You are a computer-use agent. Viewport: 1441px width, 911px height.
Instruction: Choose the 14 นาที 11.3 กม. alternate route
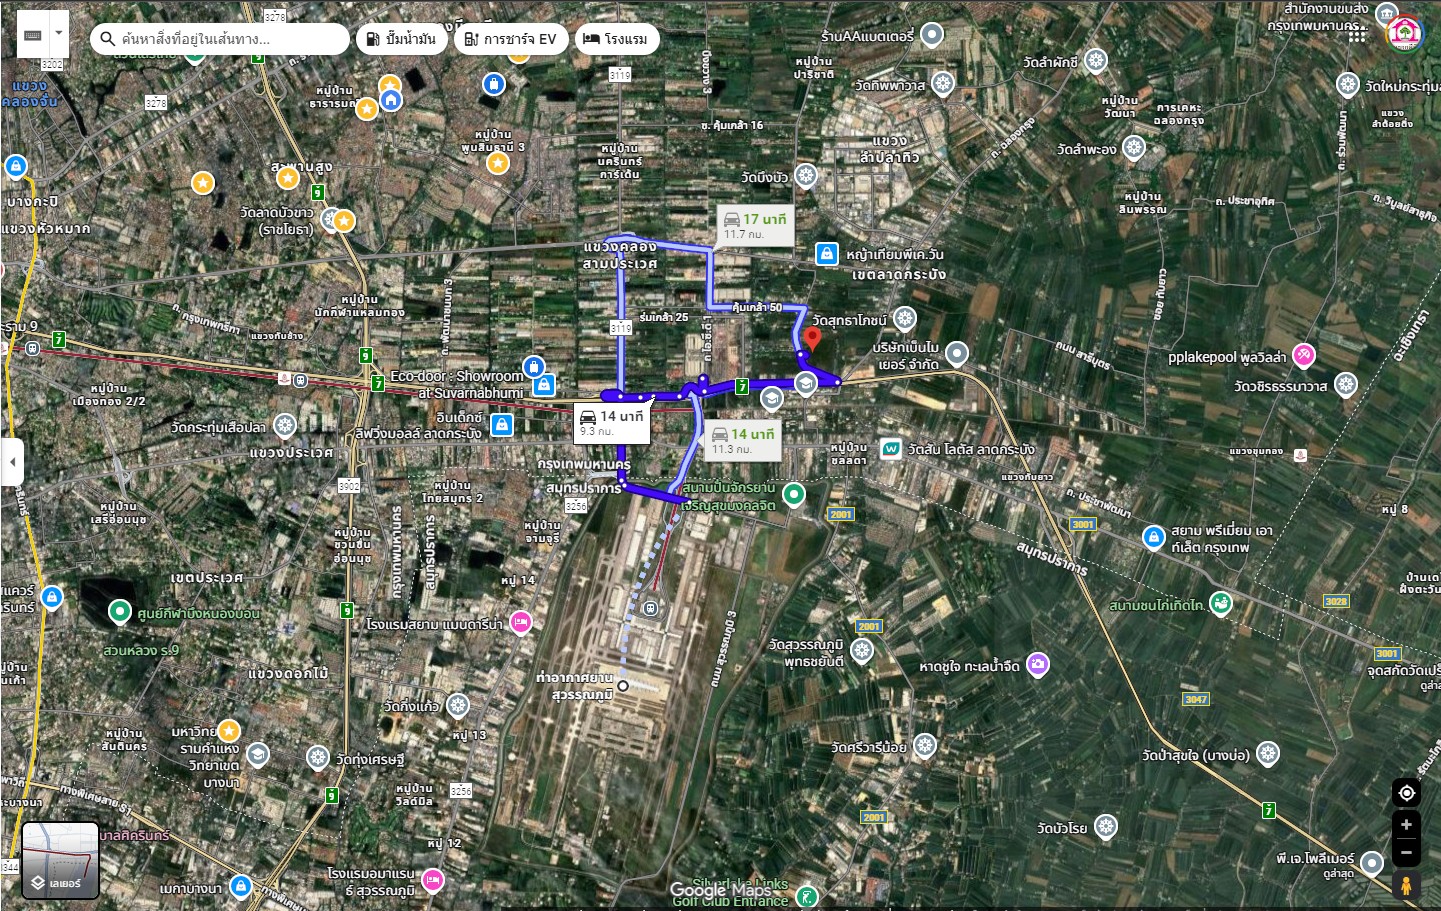pyautogui.click(x=743, y=440)
